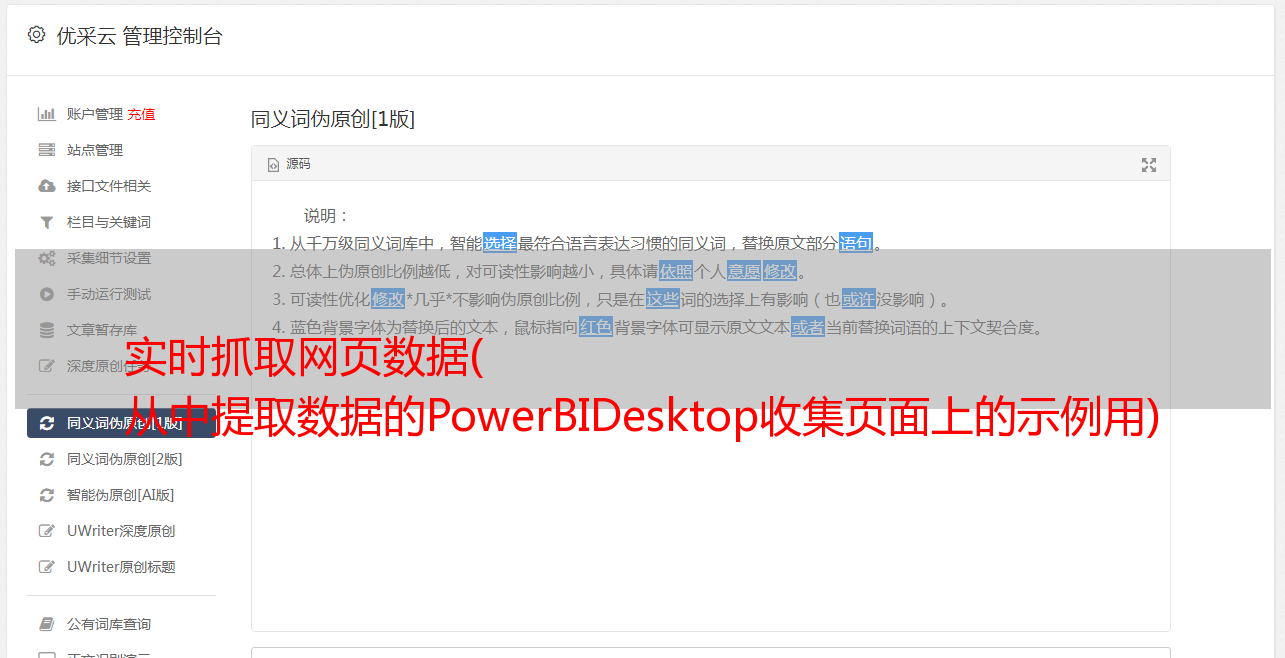Screen dimensions: 1285x658
Task: Select 同义词伪原创[1版] in the sidebar
Action: [x=121, y=423]
